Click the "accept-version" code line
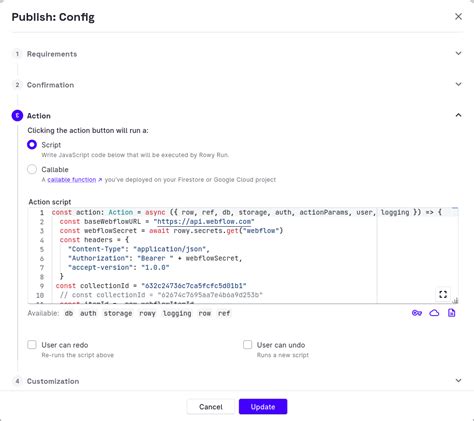This screenshot has width=474, height=421. point(119,267)
